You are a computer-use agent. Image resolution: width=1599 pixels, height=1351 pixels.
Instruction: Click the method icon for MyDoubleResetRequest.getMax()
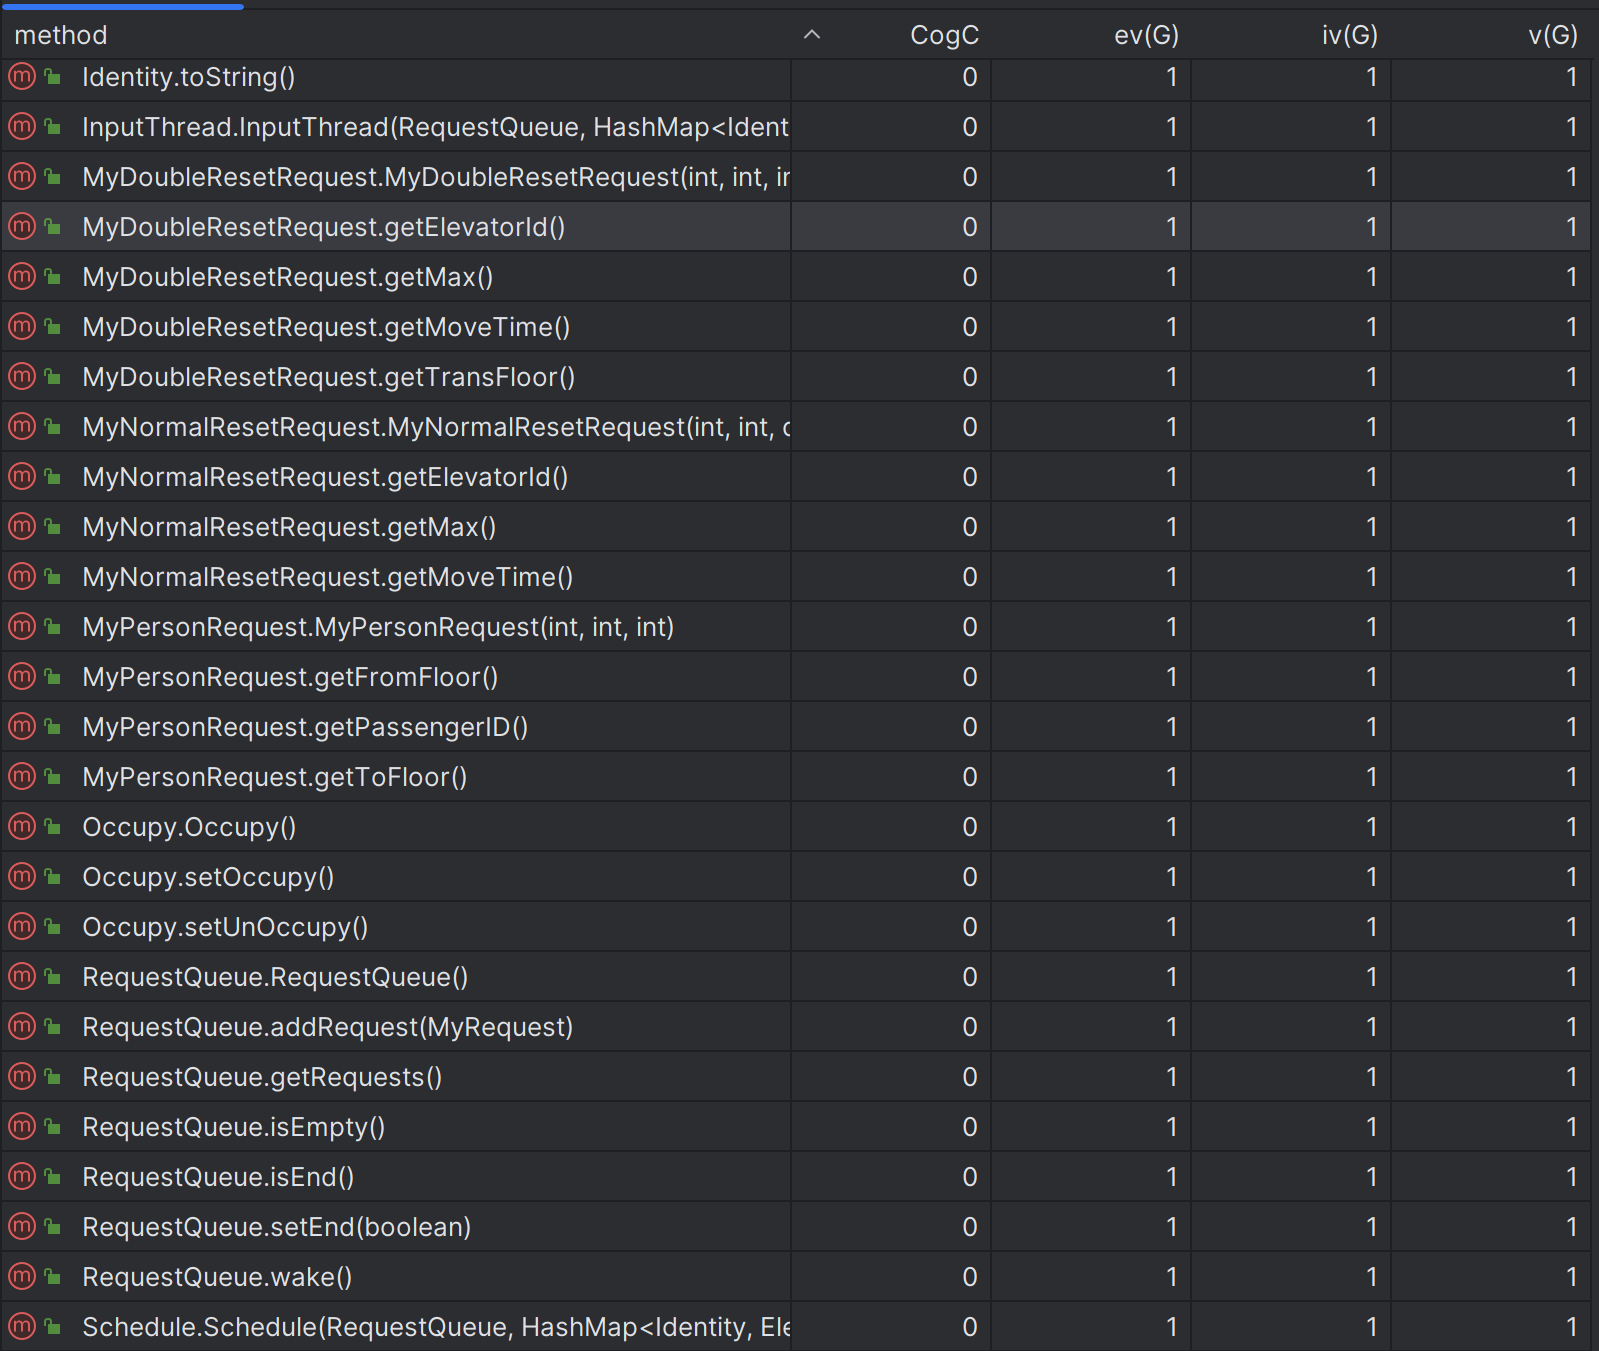coord(22,277)
